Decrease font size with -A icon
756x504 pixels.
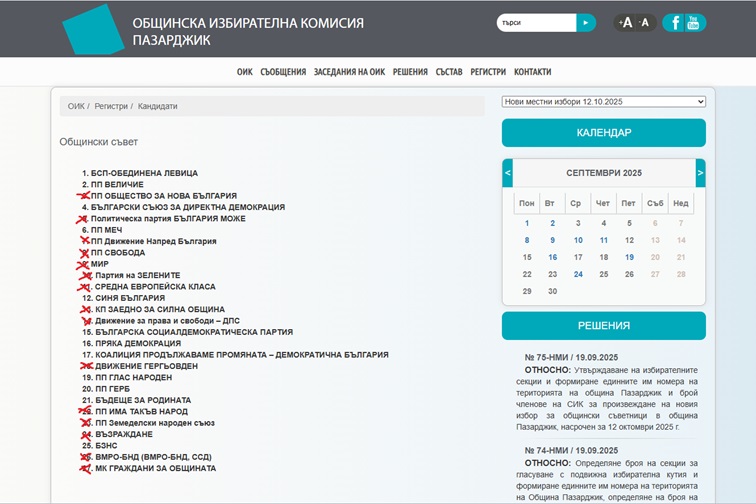[644, 22]
